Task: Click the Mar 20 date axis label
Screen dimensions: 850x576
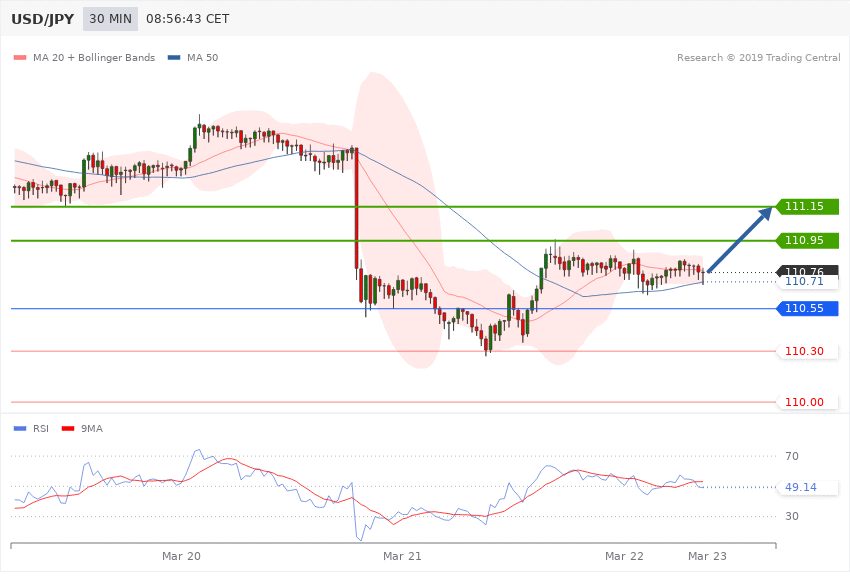Action: pyautogui.click(x=181, y=556)
